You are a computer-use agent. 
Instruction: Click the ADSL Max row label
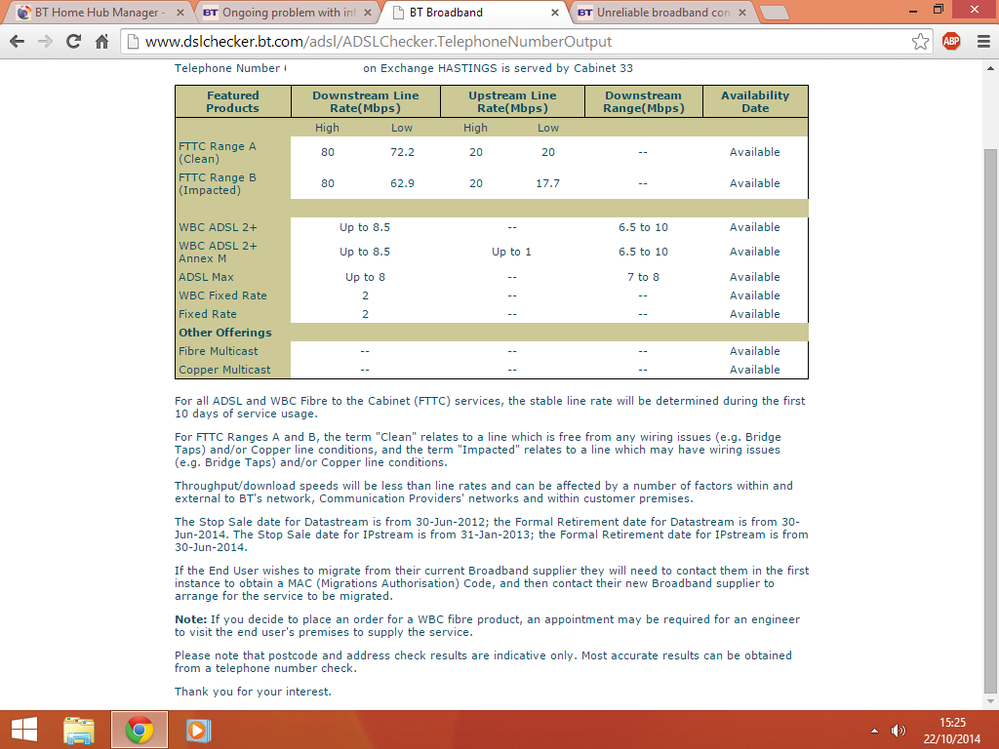pyautogui.click(x=206, y=277)
